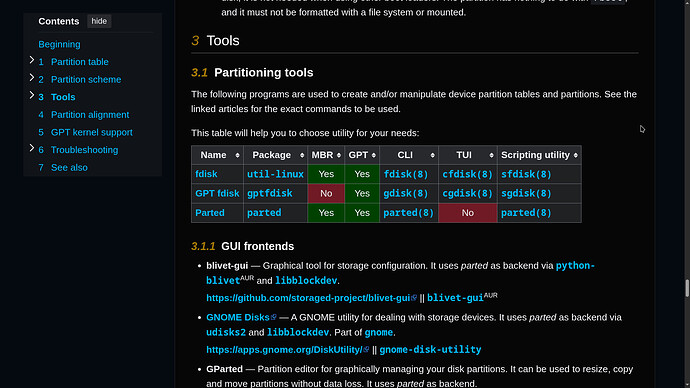Open parted(8) link in CLI column

tap(408, 213)
